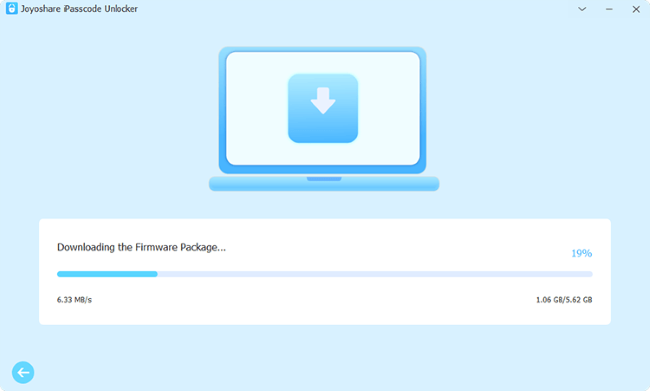Go back using the round arrow button
The height and width of the screenshot is (391, 650).
[23, 372]
